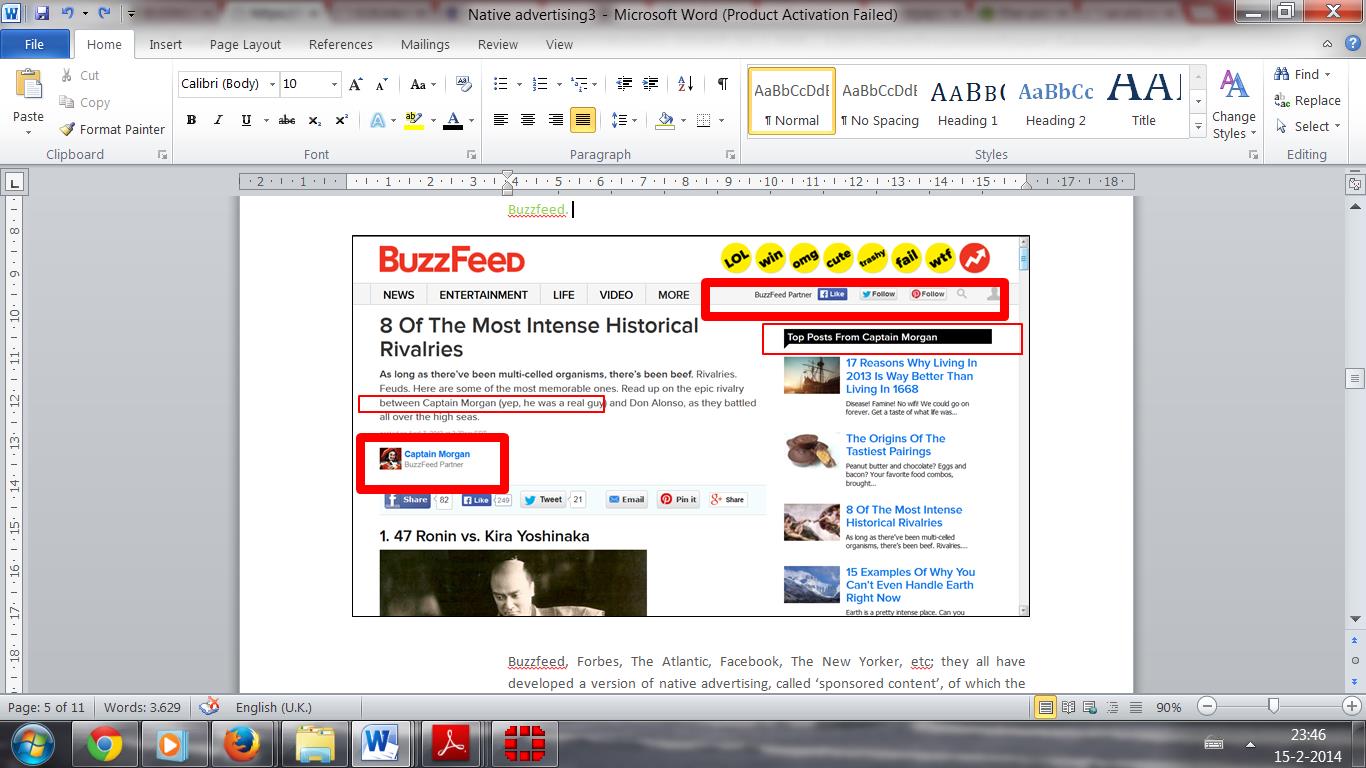Align text left
The height and width of the screenshot is (768, 1366).
click(501, 120)
